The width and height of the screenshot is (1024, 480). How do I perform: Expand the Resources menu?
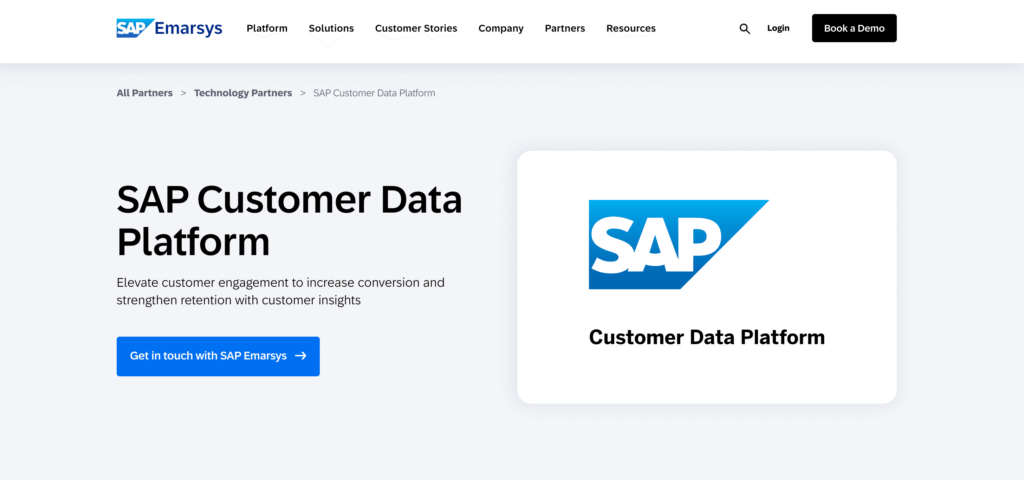tap(631, 28)
